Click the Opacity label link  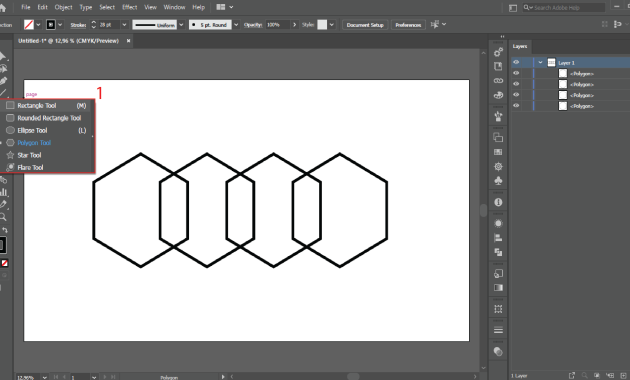253,25
